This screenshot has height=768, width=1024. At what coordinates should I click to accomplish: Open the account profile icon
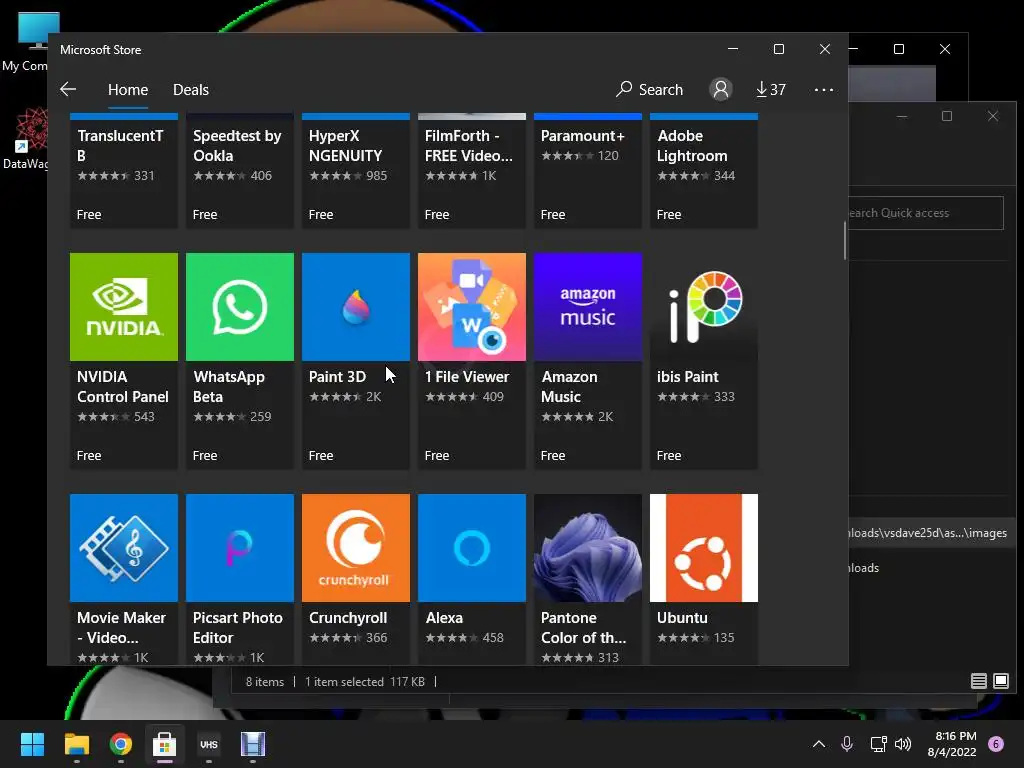[x=721, y=89]
